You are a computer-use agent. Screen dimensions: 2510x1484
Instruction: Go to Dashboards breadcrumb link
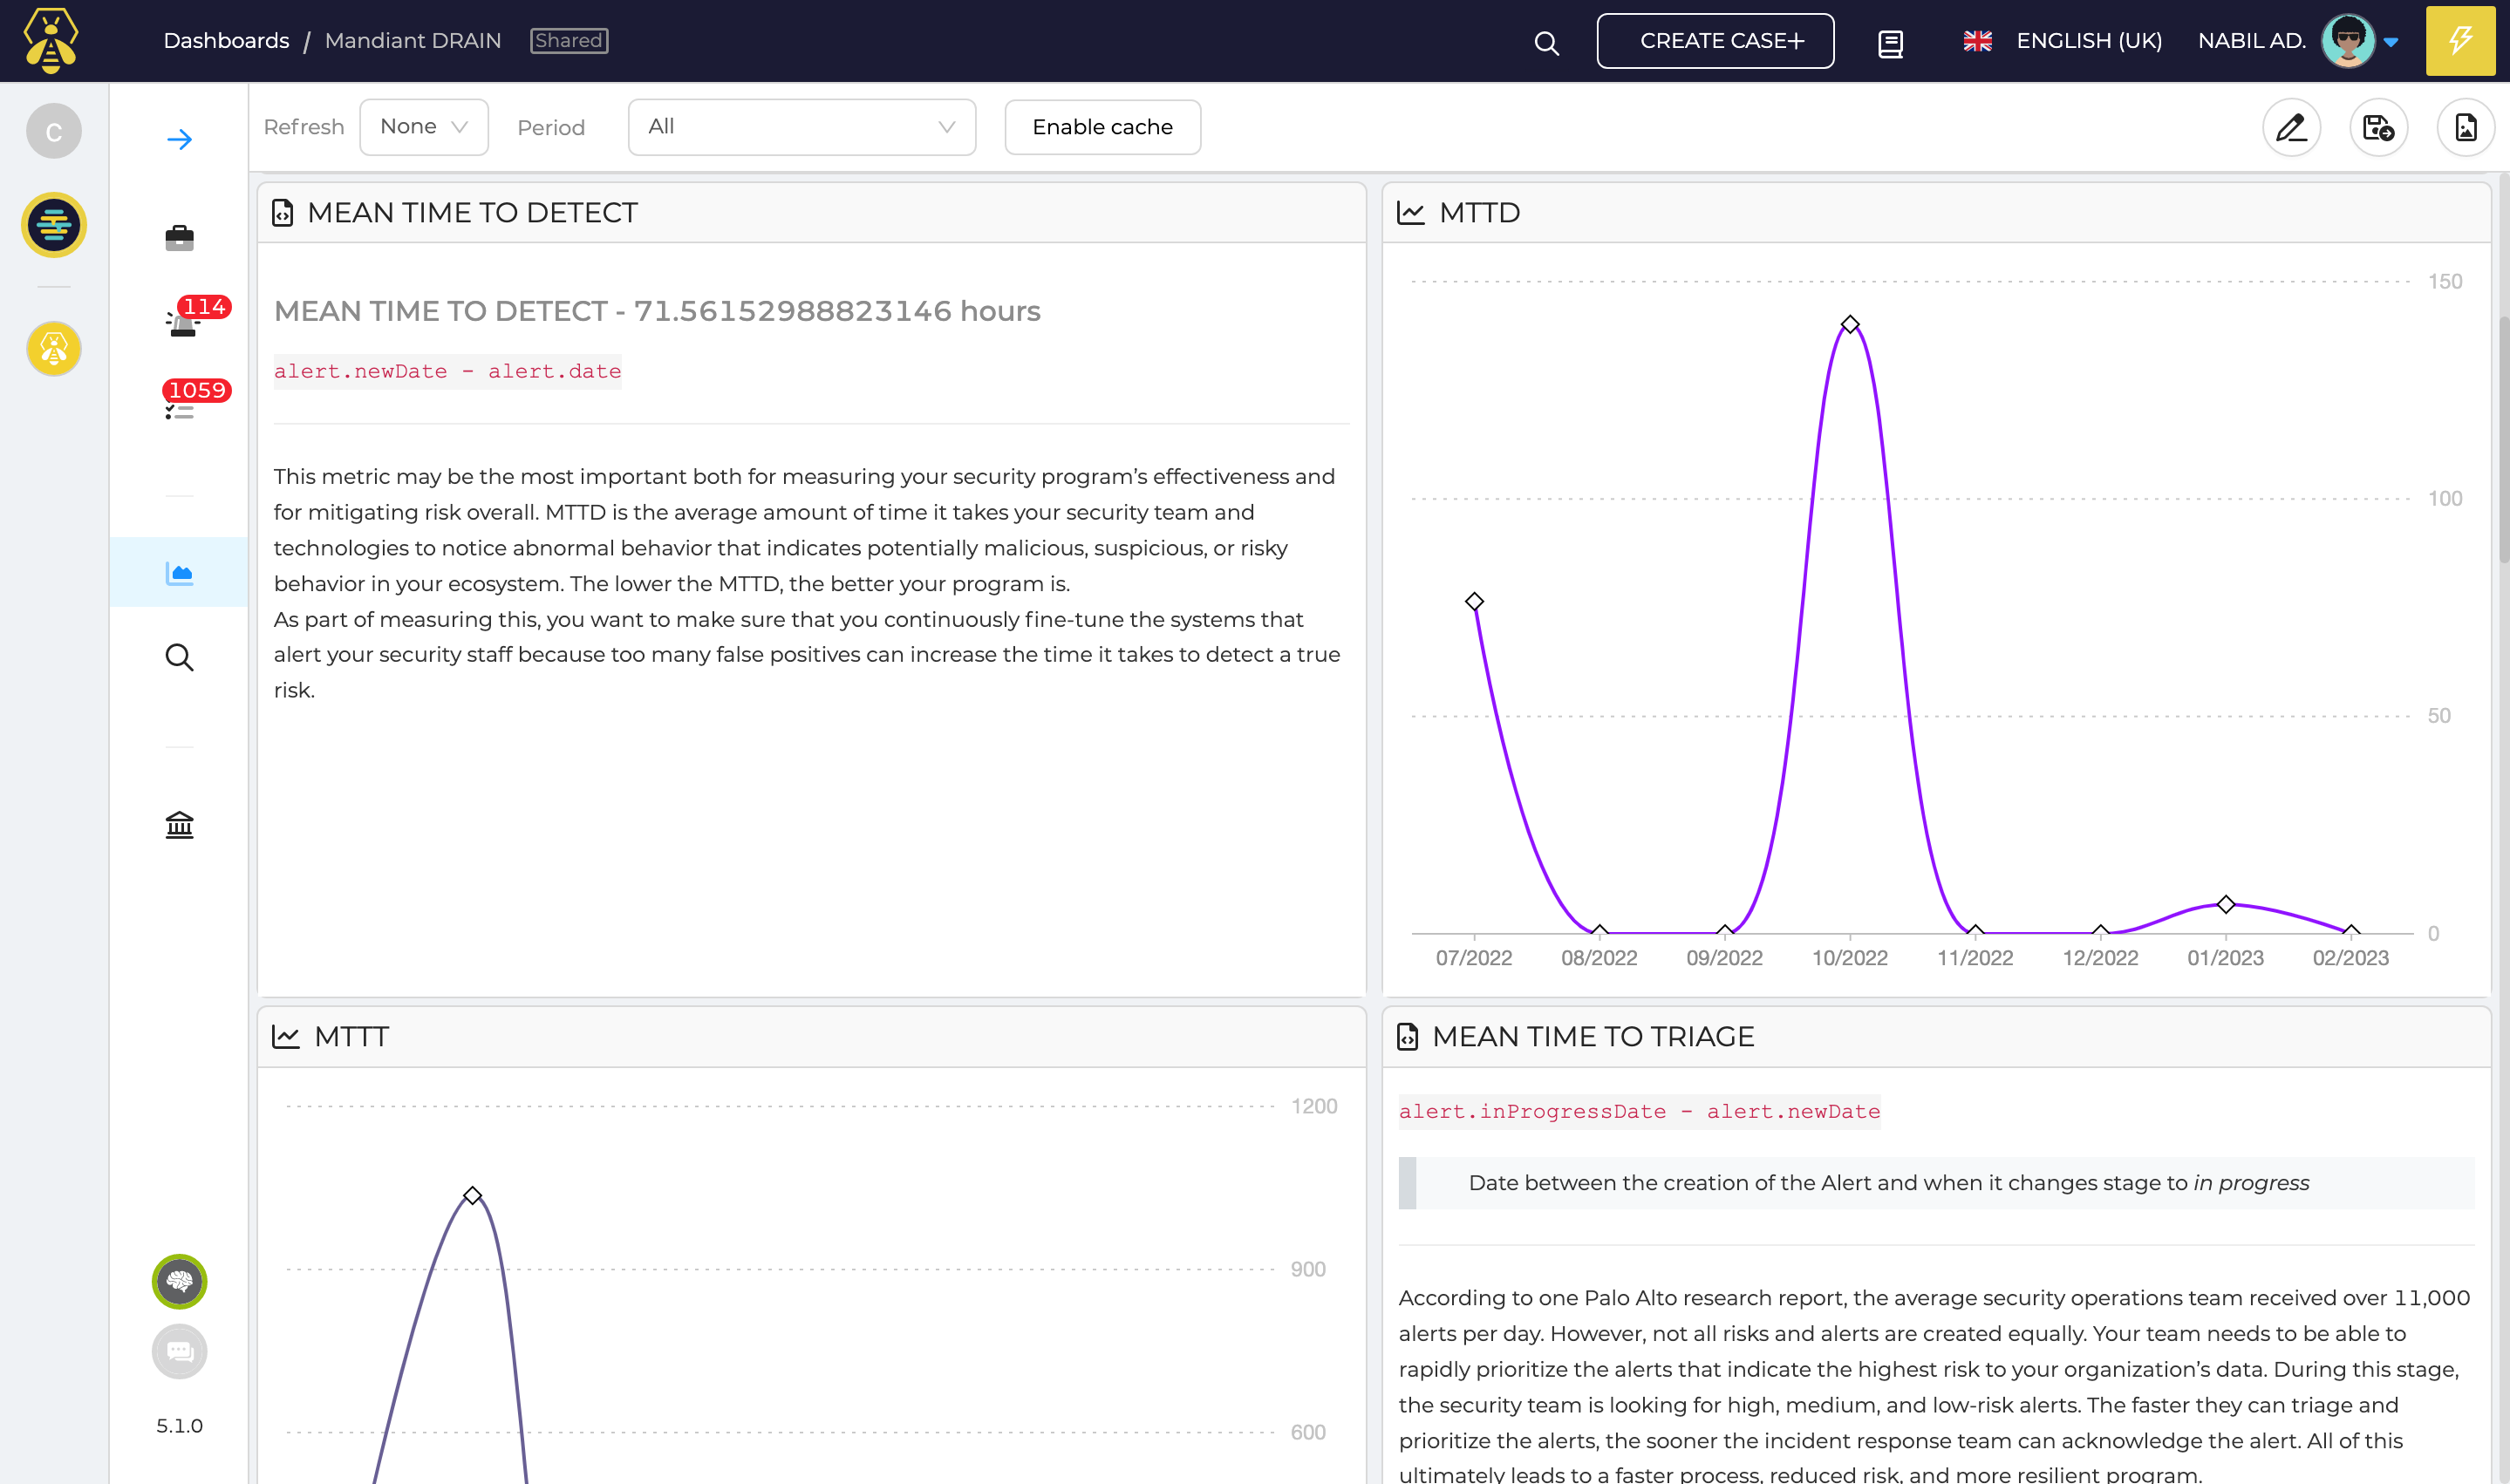tap(226, 41)
